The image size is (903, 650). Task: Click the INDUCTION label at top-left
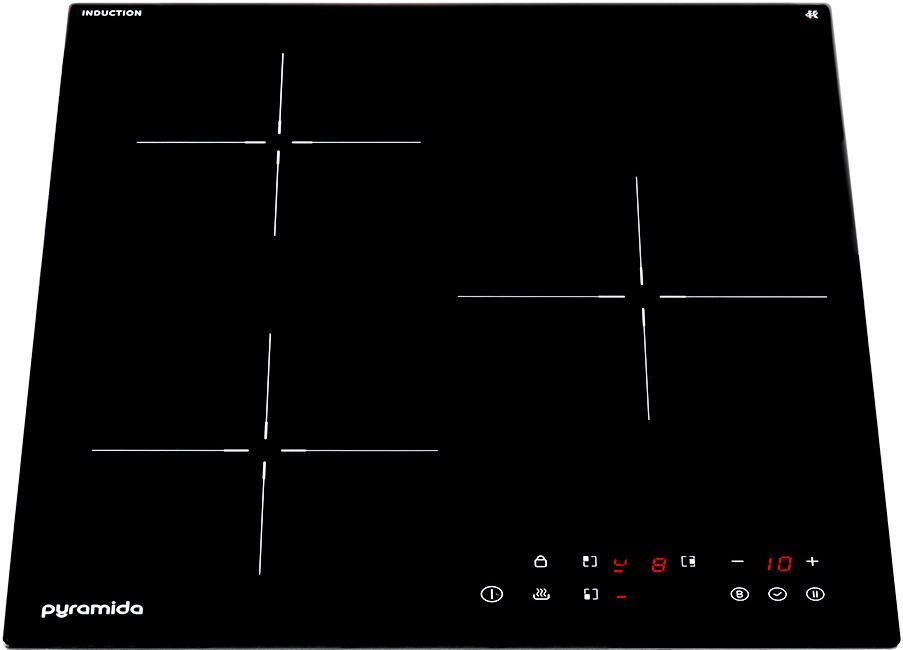coord(111,13)
